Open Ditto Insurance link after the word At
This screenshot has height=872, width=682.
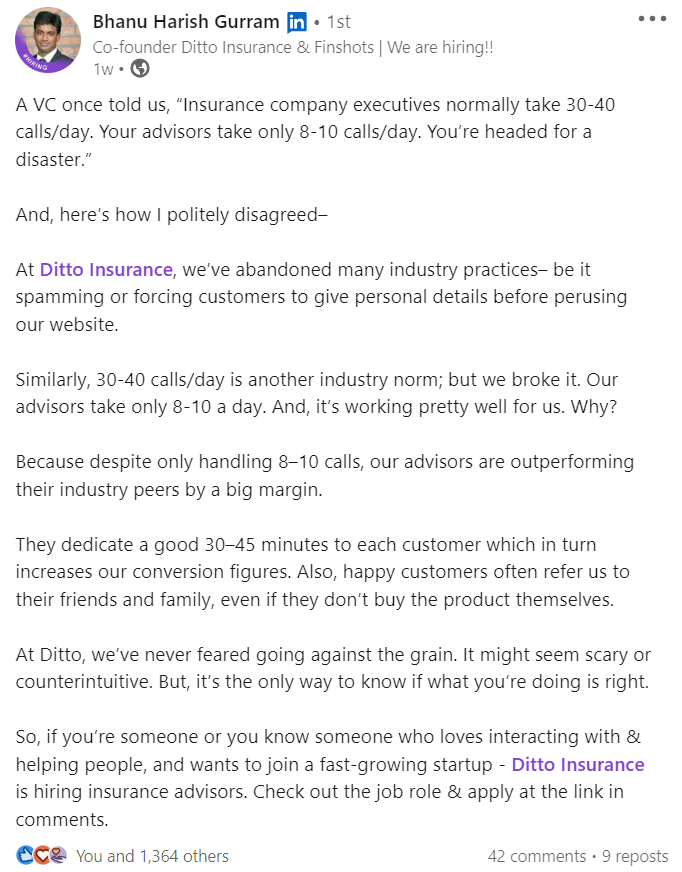(x=106, y=269)
